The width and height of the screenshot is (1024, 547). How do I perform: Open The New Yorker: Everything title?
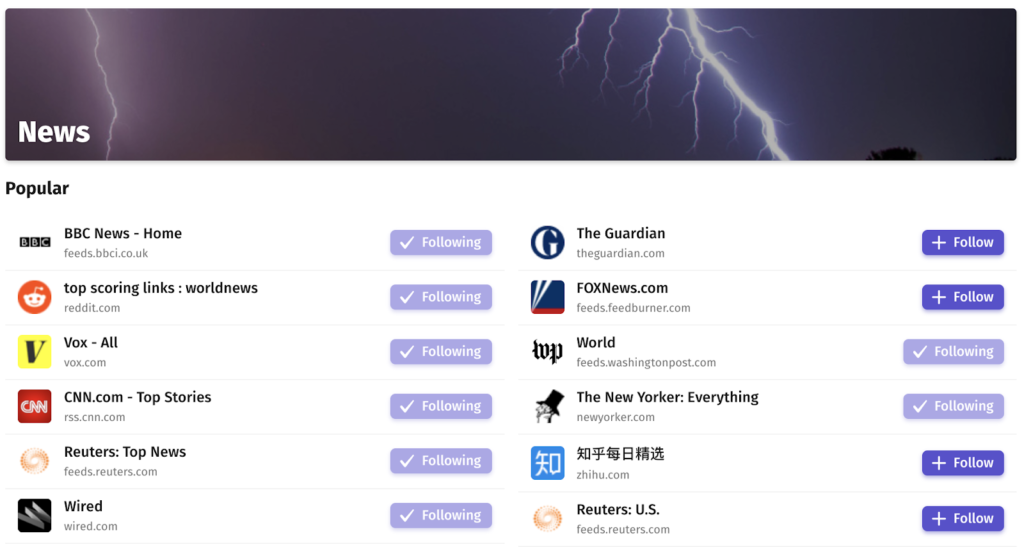[667, 398]
